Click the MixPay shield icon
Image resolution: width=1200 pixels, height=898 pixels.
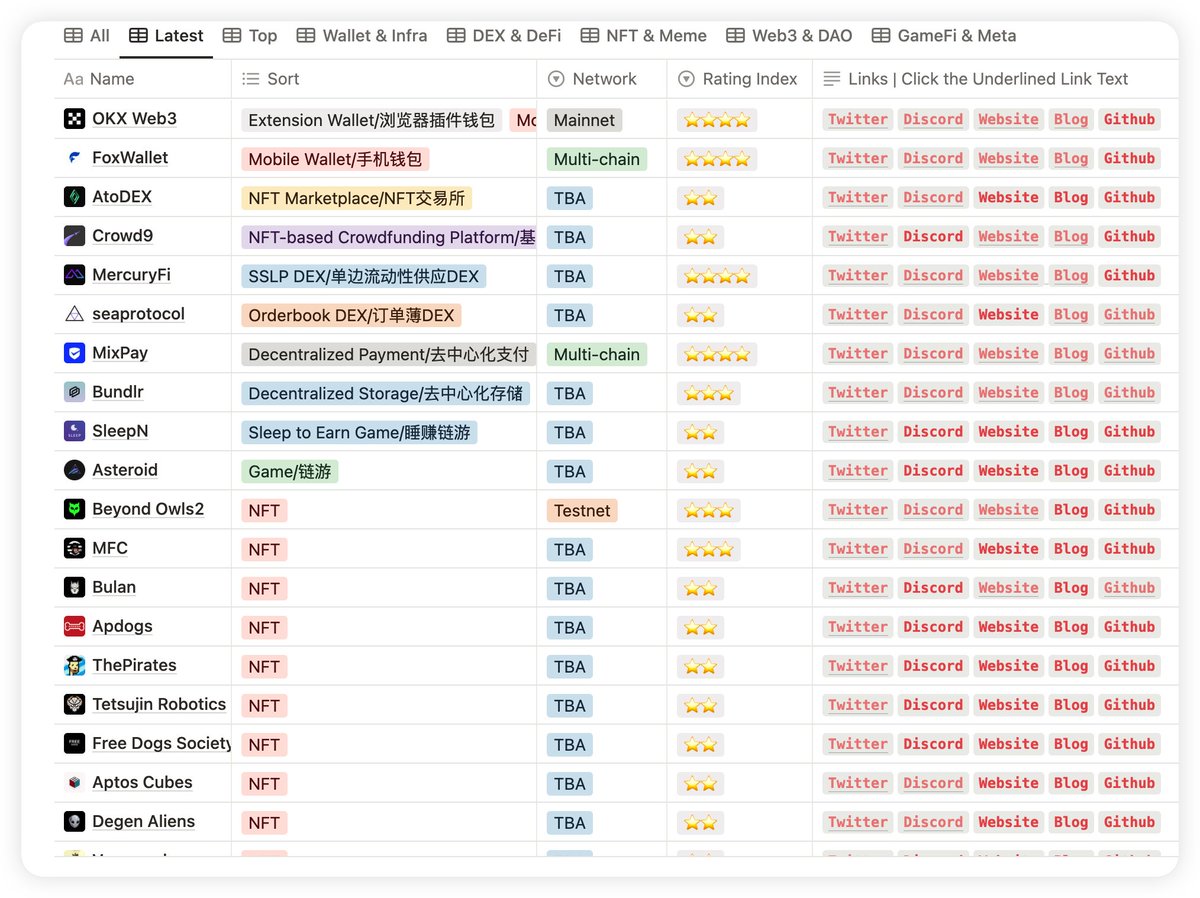click(x=75, y=353)
